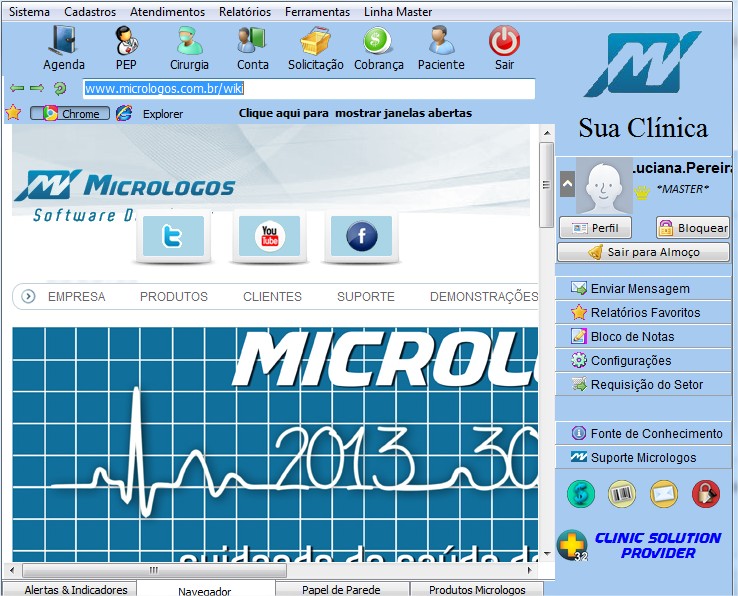738x596 pixels.
Task: Open the PEP patient record icon
Action: [126, 48]
